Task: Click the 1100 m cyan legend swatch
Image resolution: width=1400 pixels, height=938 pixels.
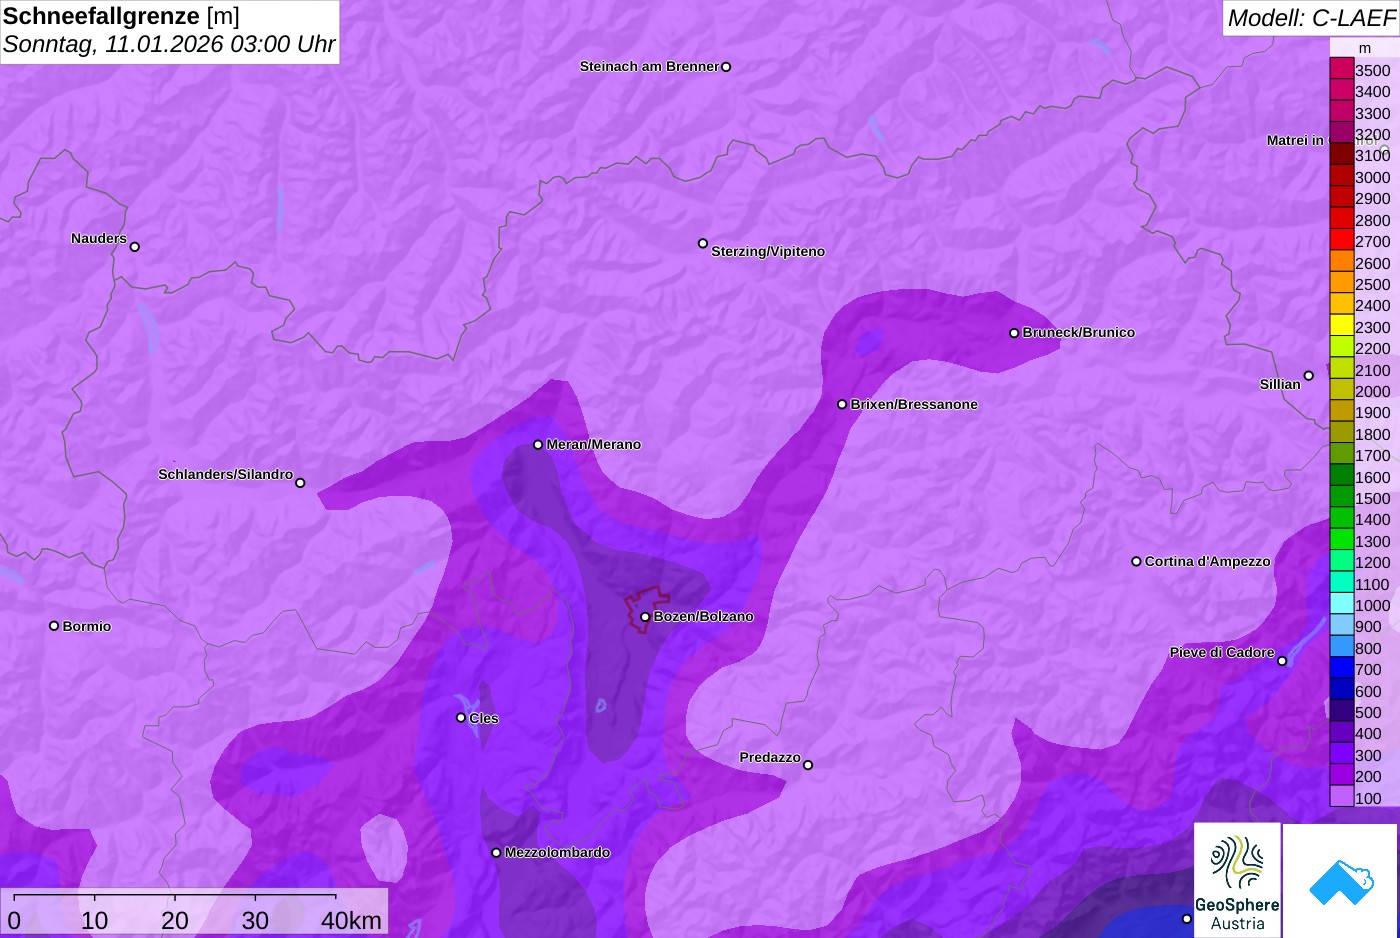Action: [x=1341, y=583]
